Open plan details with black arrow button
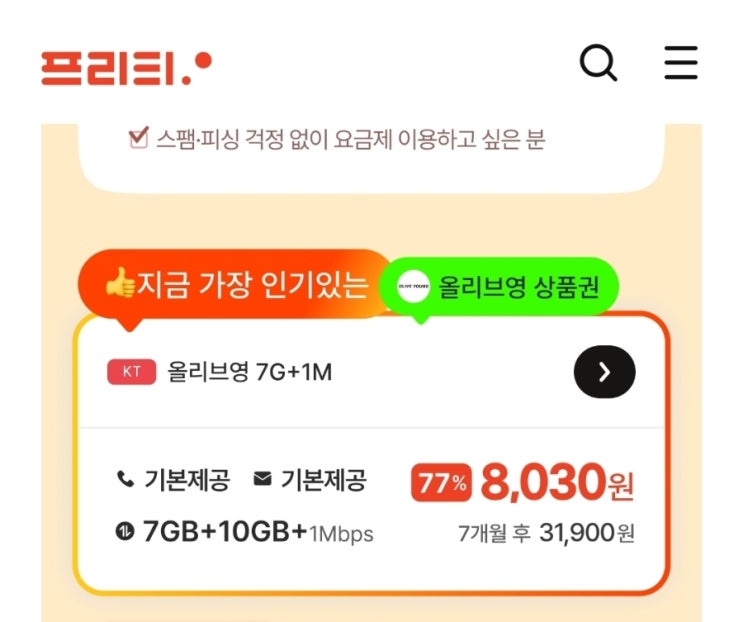Screen dimensions: 743x622 (x=605, y=372)
